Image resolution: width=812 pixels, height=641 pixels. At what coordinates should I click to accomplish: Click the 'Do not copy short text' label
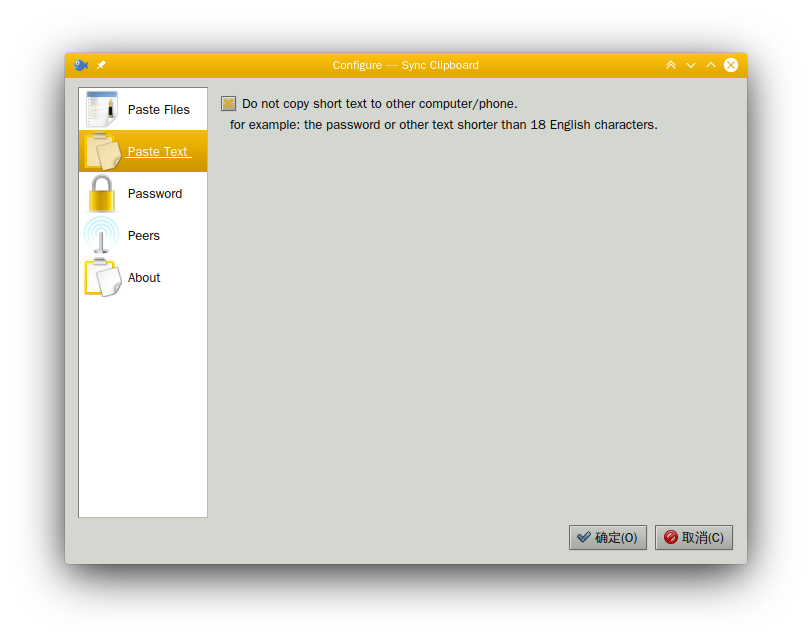(x=379, y=104)
